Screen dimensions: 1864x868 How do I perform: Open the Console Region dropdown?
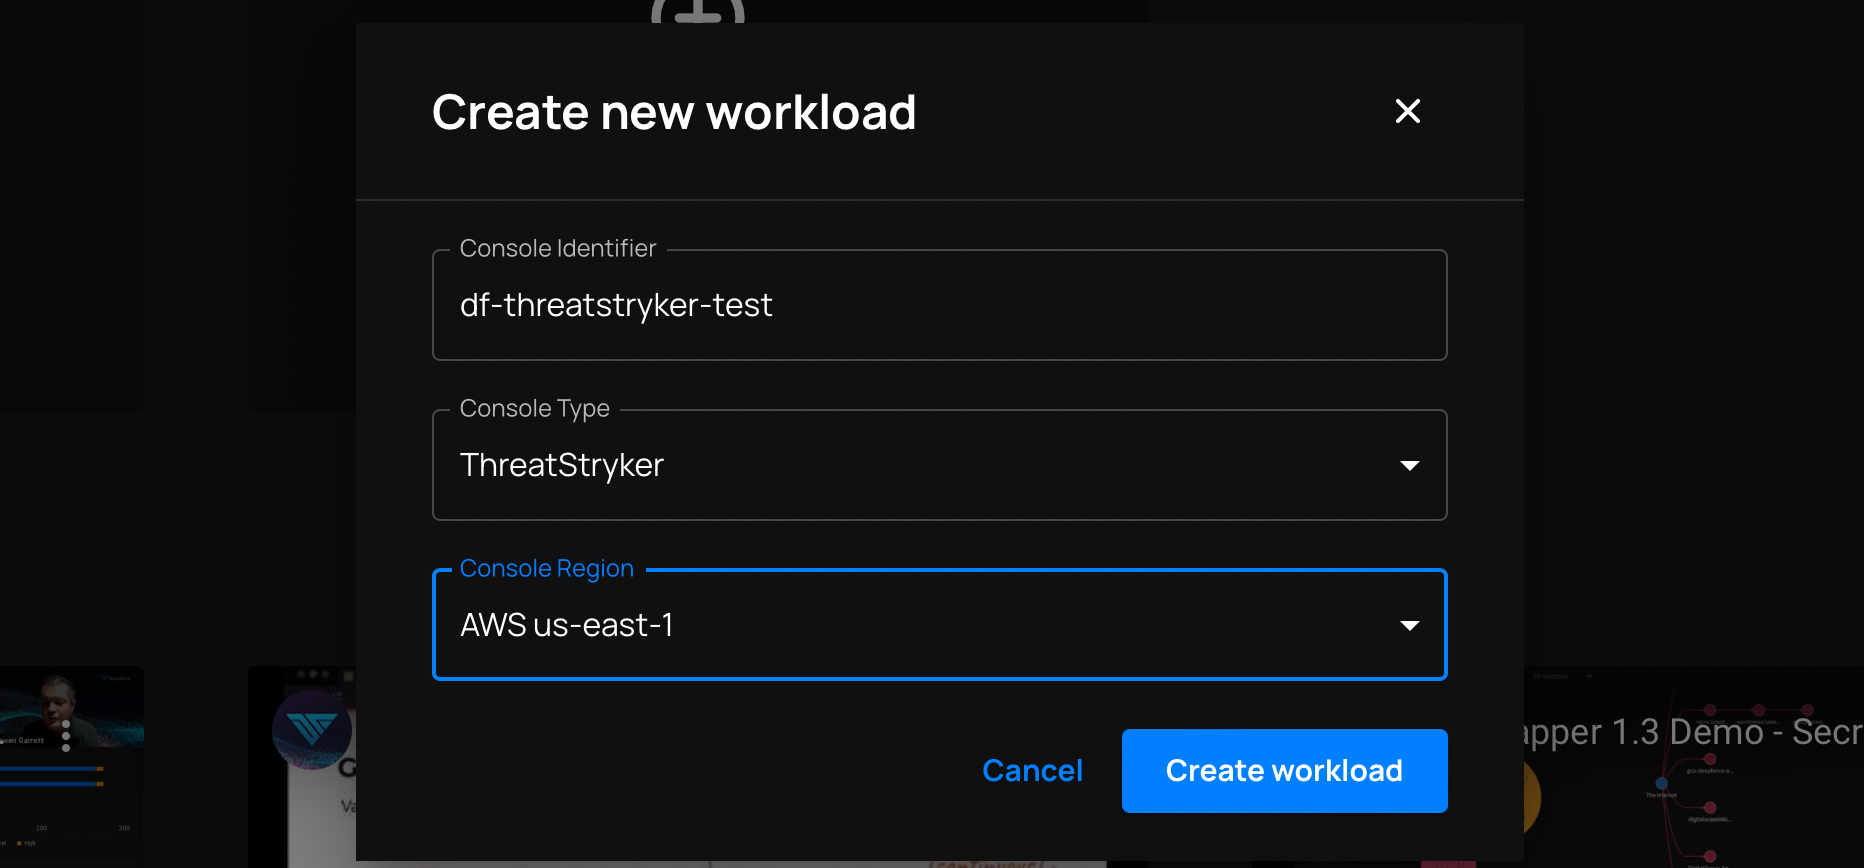coord(939,625)
